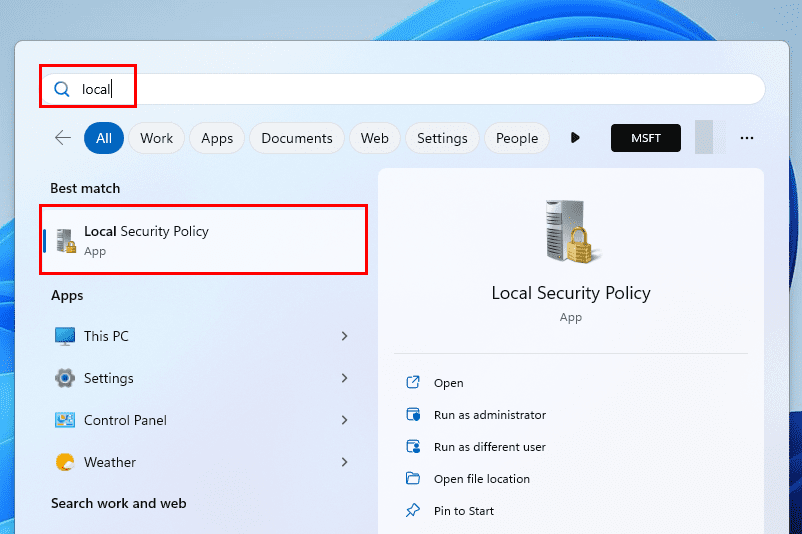Open Local Security Policy best match
This screenshot has height=534, width=802.
(204, 240)
